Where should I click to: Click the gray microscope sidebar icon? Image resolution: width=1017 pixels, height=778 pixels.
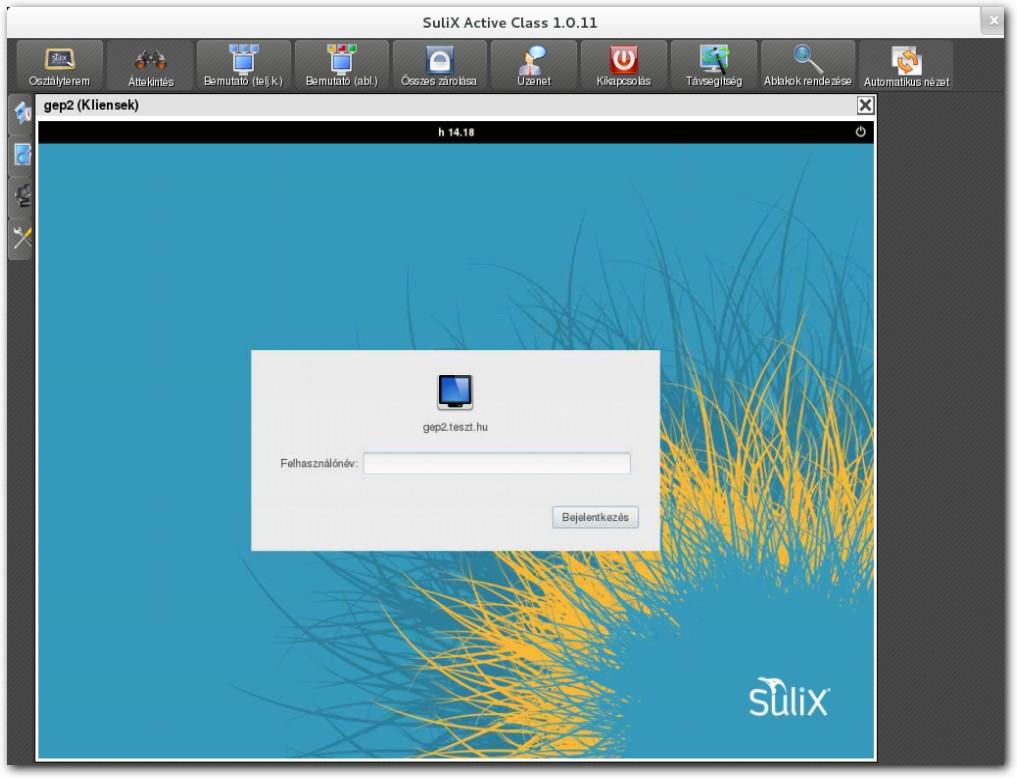click(22, 196)
